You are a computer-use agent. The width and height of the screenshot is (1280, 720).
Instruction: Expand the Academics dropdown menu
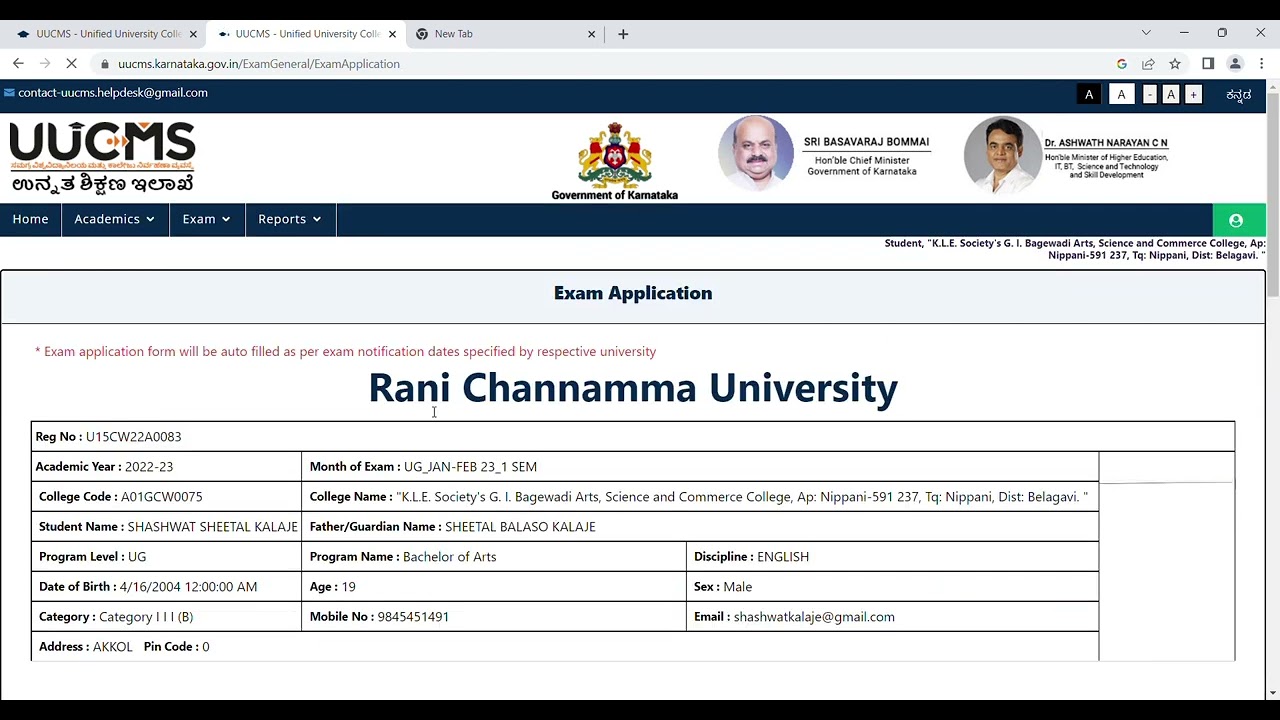point(114,220)
